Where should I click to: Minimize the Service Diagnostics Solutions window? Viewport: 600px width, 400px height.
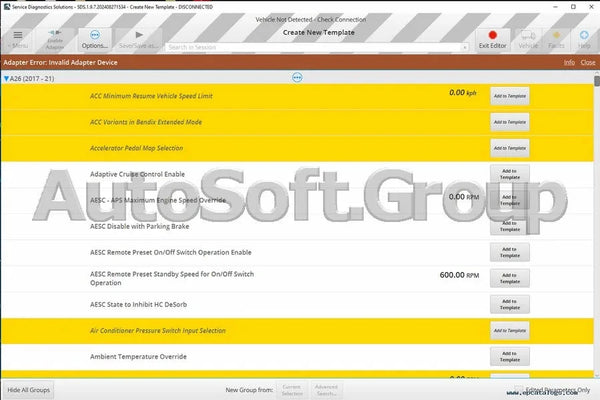tap(555, 7)
